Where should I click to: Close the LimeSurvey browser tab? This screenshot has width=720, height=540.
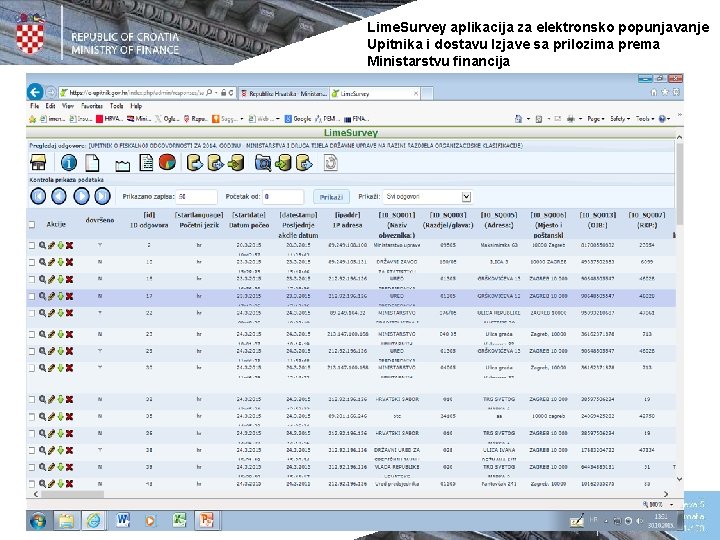coord(416,93)
